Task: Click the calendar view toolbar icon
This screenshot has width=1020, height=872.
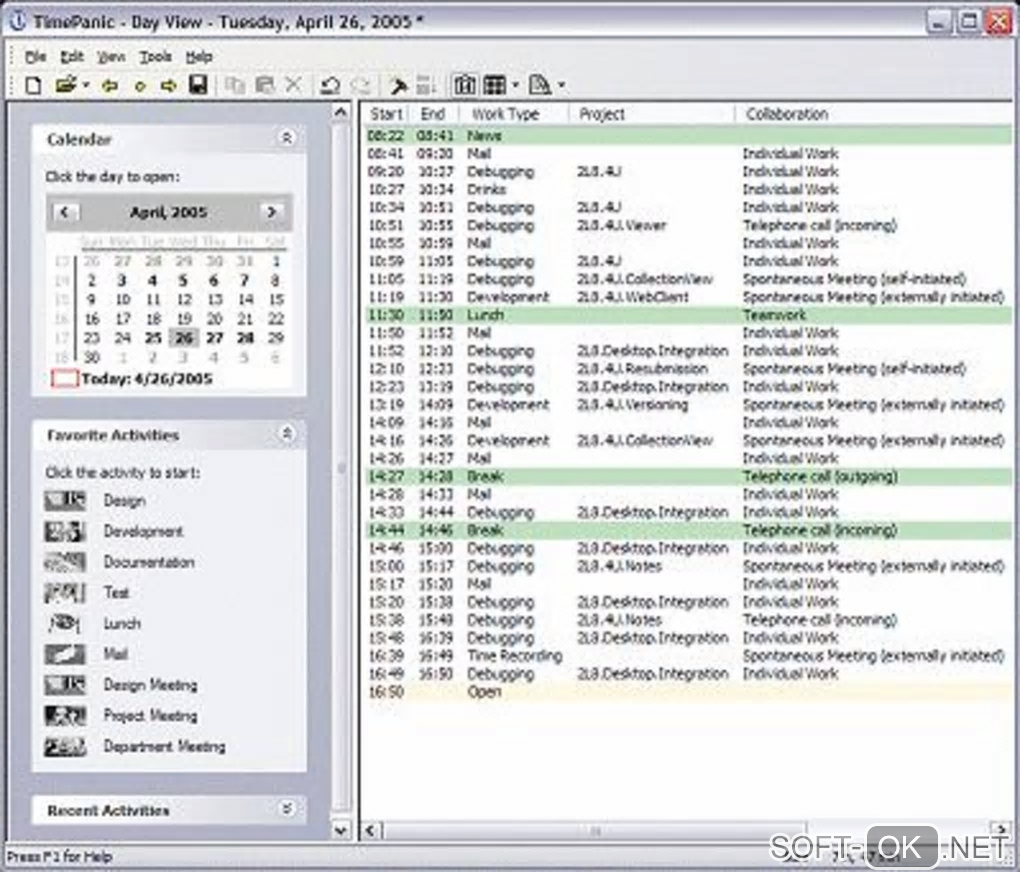Action: (x=464, y=85)
